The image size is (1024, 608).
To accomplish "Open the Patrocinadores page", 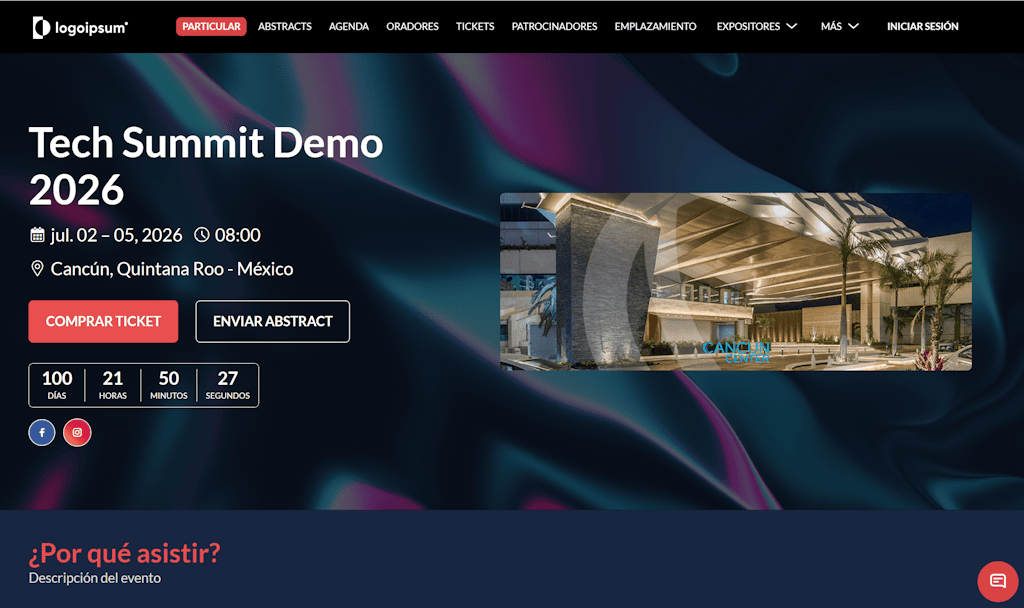I will [554, 27].
